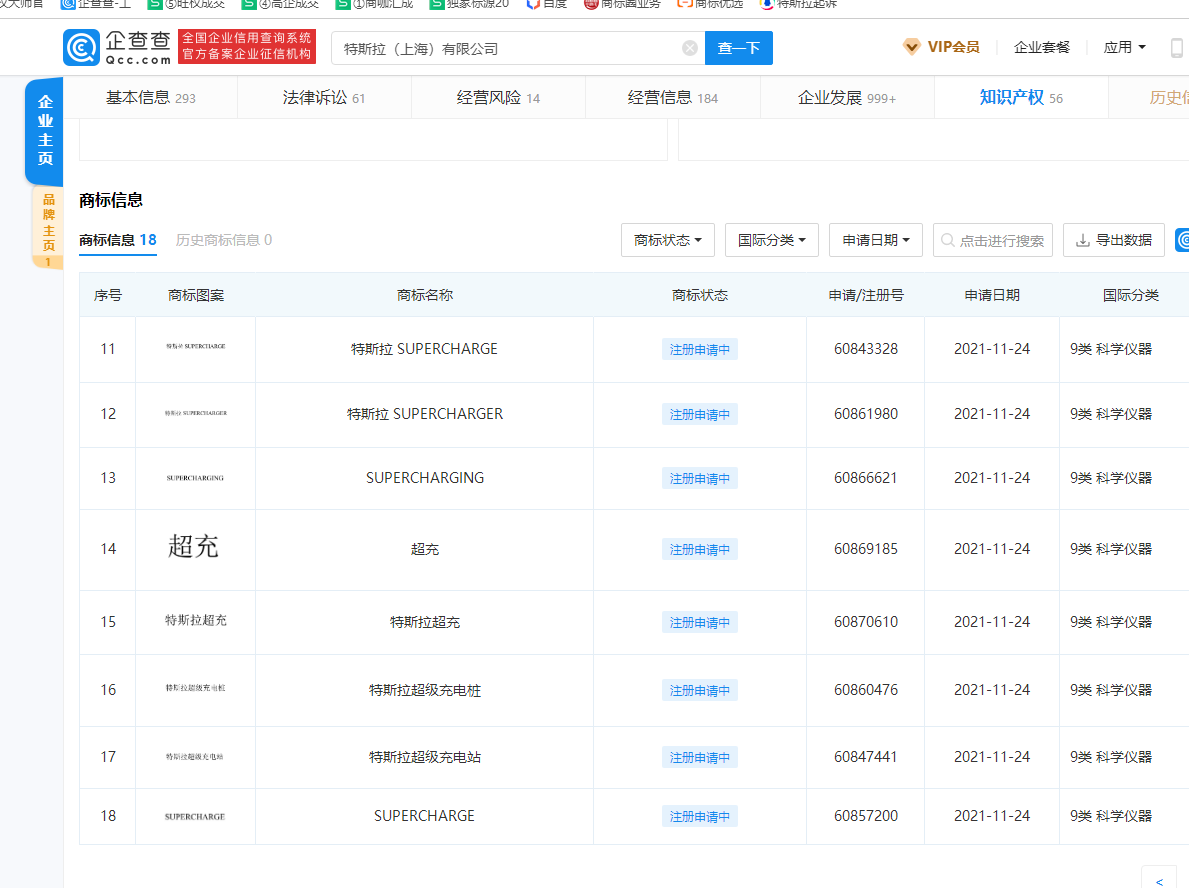
Task: Open trademark name SUPERCHARGING
Action: pyautogui.click(x=425, y=478)
